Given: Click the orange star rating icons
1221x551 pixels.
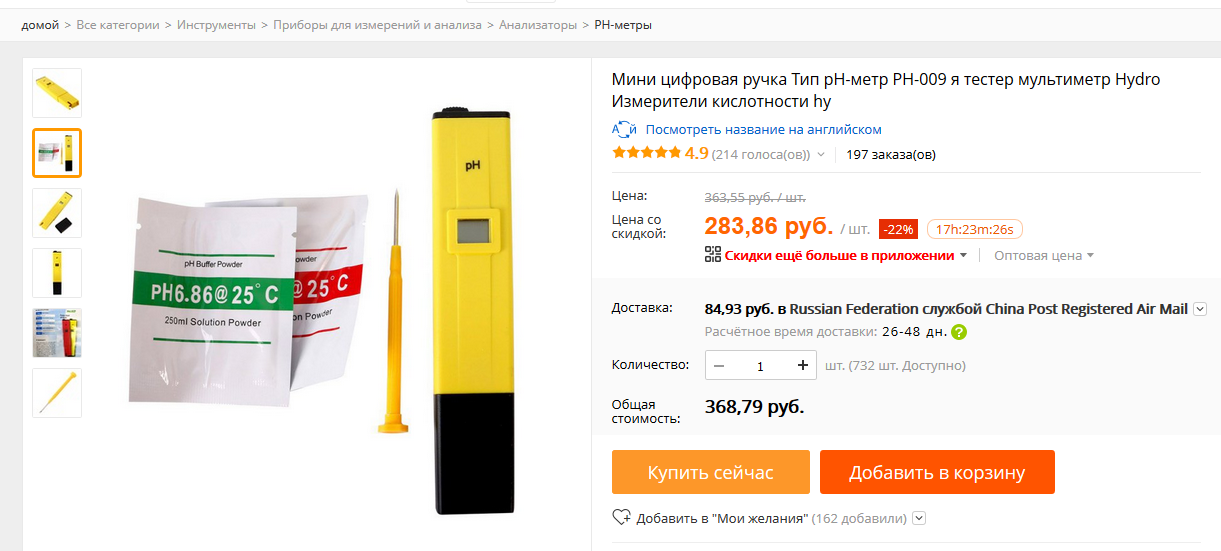Looking at the screenshot, I should [x=646, y=153].
